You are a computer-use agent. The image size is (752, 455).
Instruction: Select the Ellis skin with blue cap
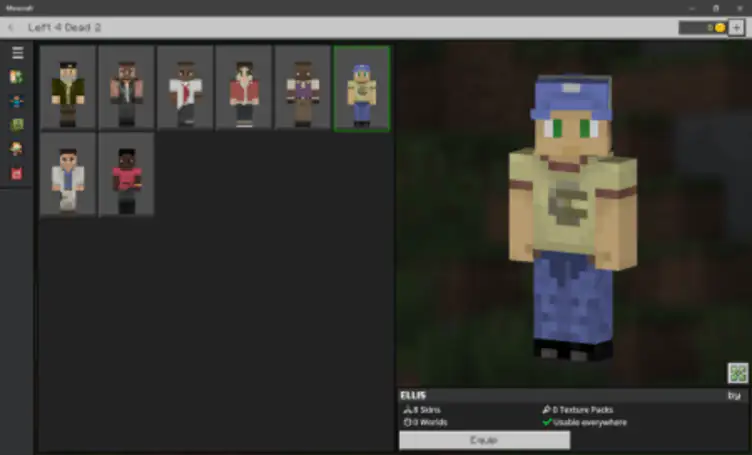coord(362,88)
